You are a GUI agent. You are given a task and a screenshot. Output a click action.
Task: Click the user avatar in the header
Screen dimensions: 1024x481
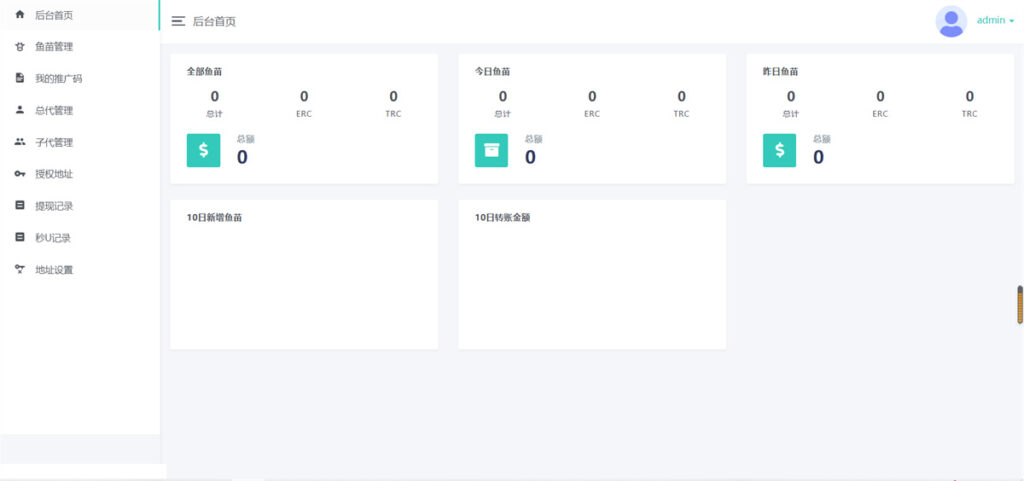[x=950, y=21]
